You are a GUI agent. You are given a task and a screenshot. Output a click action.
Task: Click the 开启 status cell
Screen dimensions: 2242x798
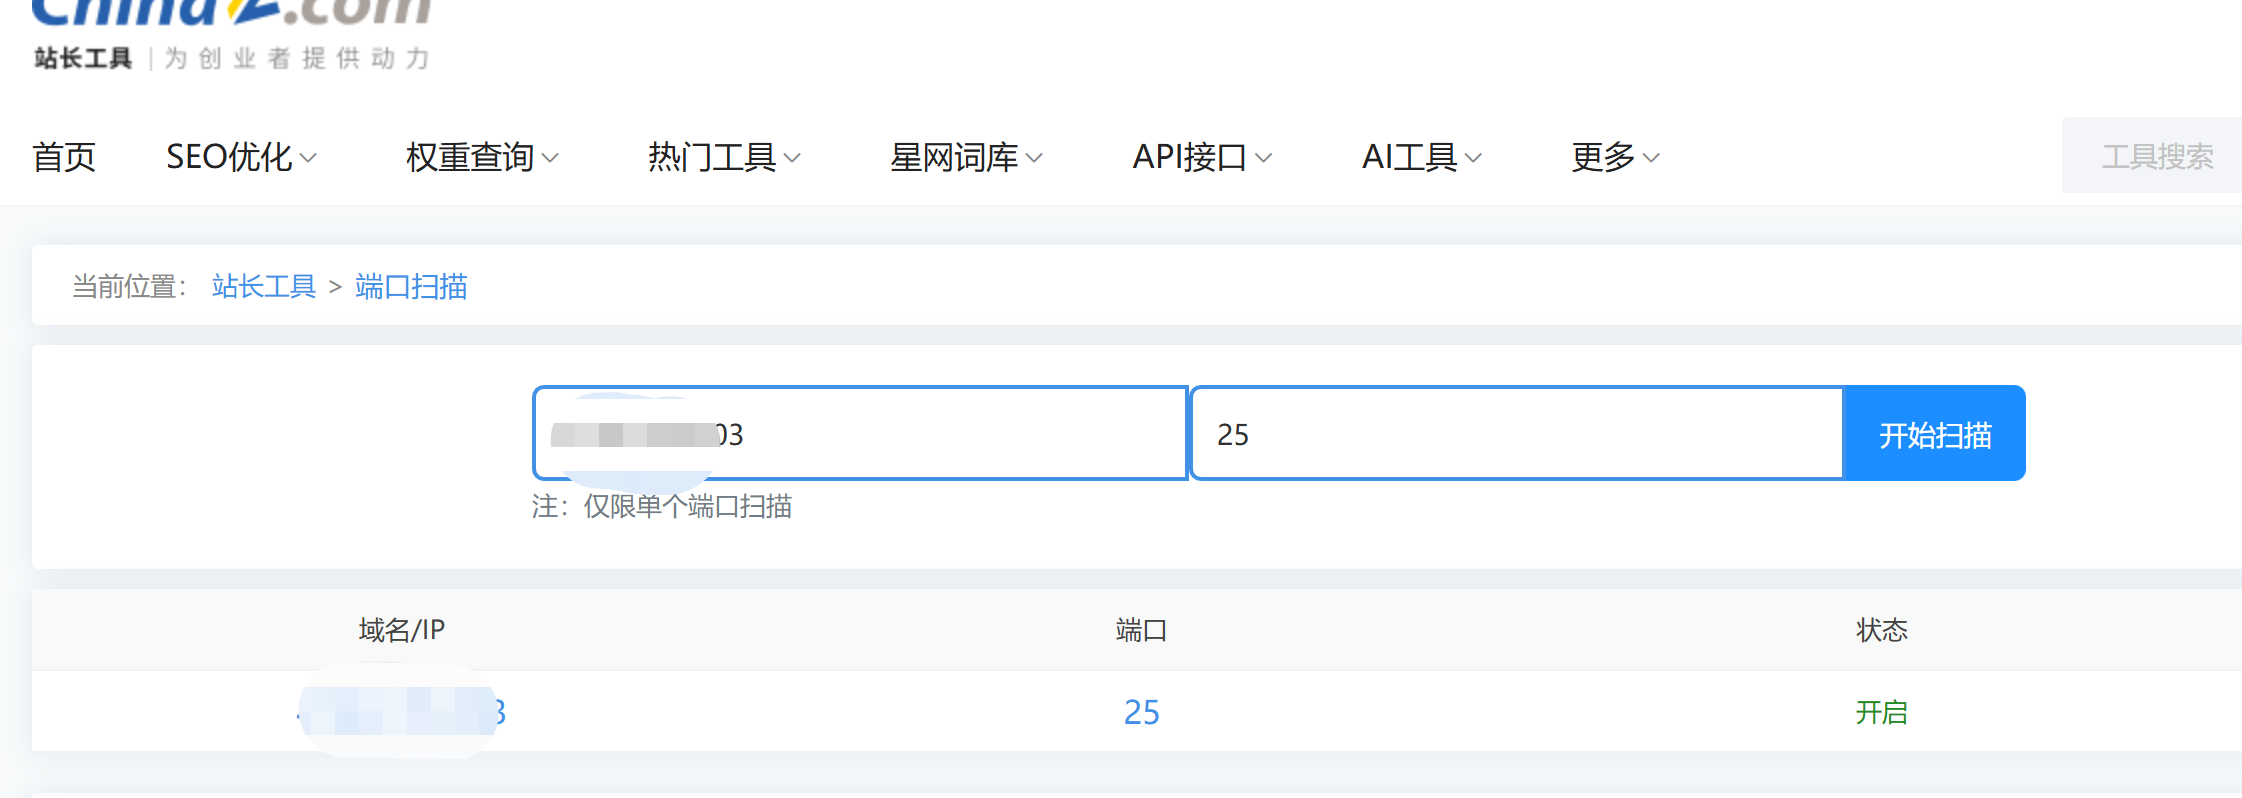1882,712
